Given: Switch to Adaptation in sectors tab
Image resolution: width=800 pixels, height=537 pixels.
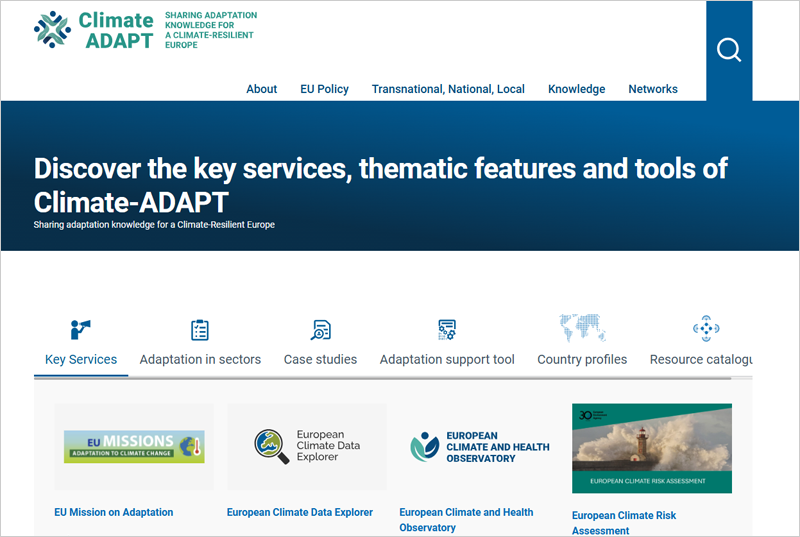Looking at the screenshot, I should pyautogui.click(x=200, y=360).
